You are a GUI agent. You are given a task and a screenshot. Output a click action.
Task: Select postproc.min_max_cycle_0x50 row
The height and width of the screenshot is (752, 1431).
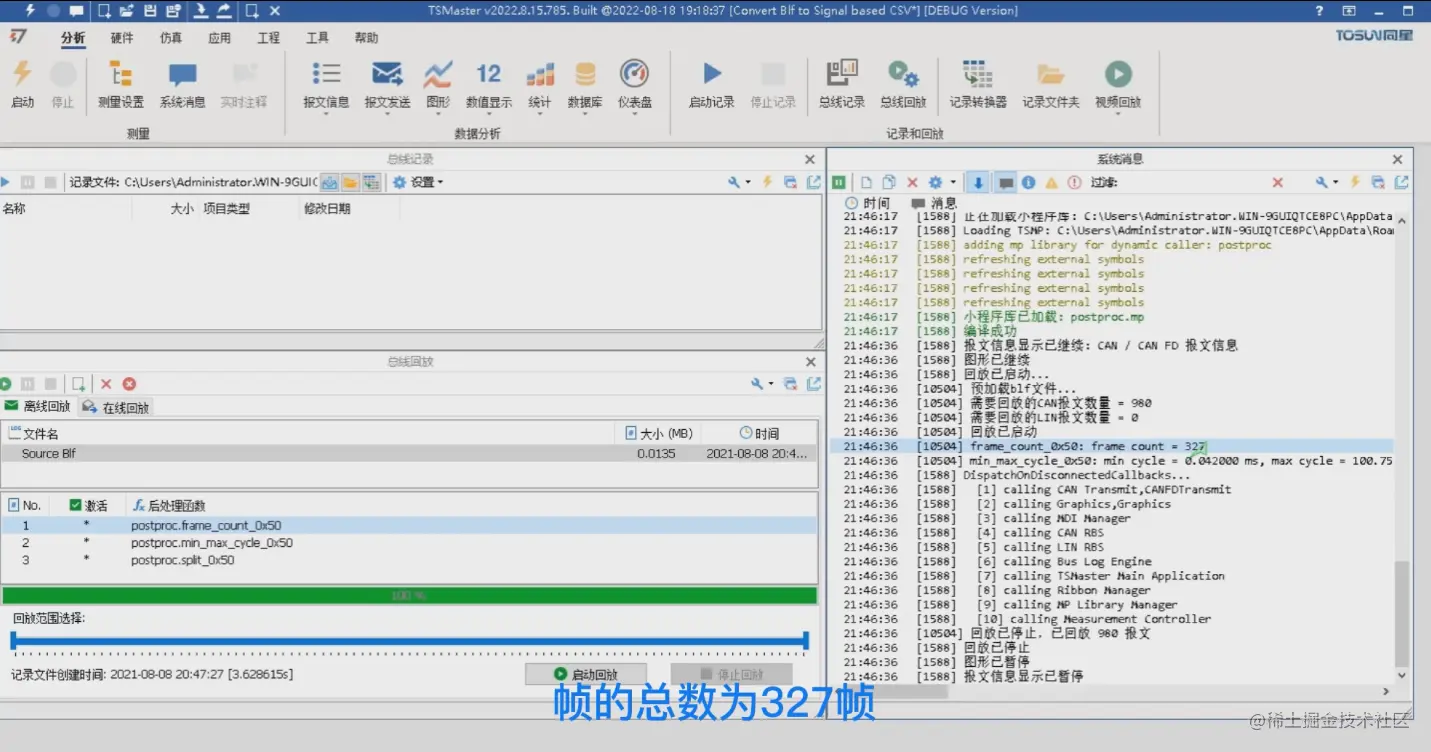coord(409,543)
